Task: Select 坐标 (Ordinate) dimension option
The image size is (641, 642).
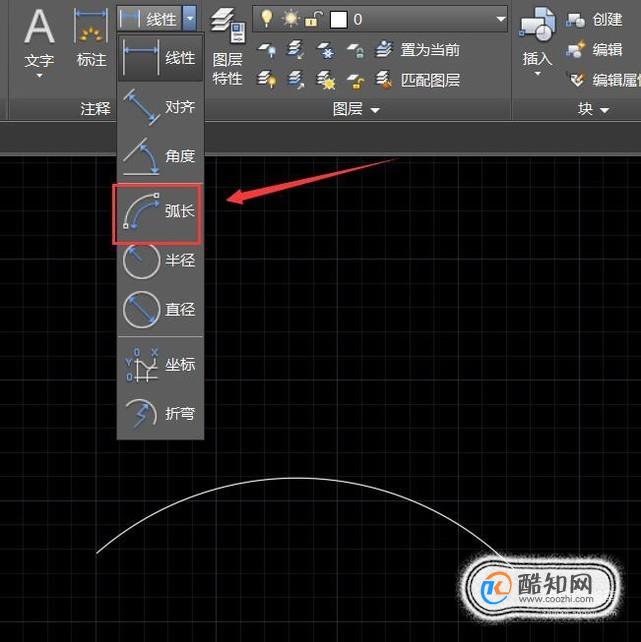Action: [x=160, y=364]
